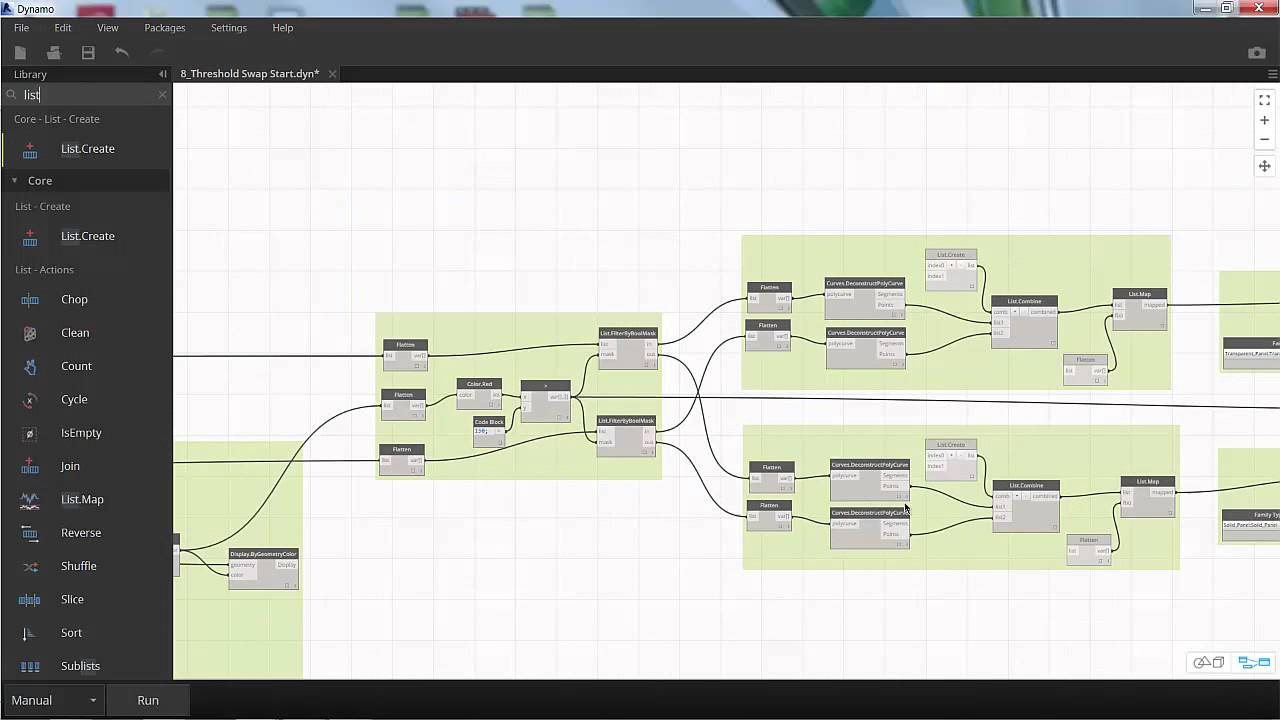Click the Undo arrow icon
Viewport: 1280px width, 720px height.
coord(122,52)
